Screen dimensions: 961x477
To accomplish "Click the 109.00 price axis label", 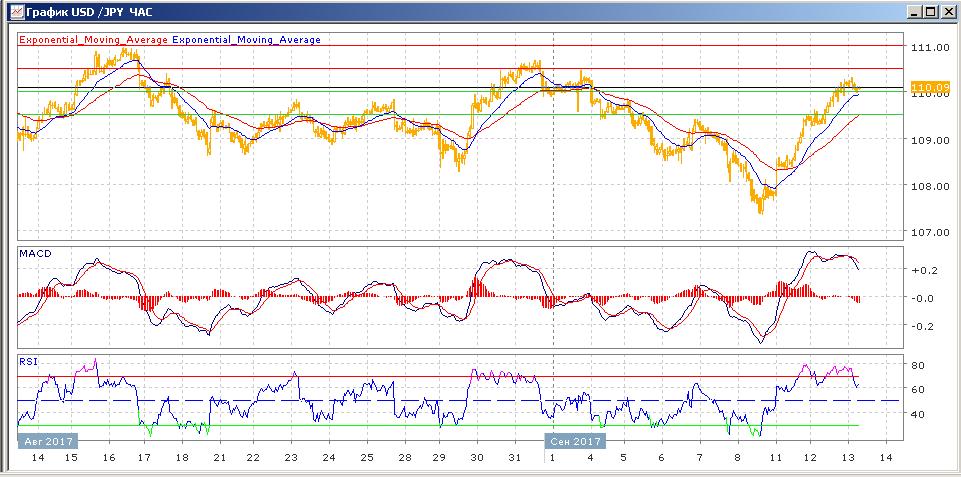I will (930, 140).
